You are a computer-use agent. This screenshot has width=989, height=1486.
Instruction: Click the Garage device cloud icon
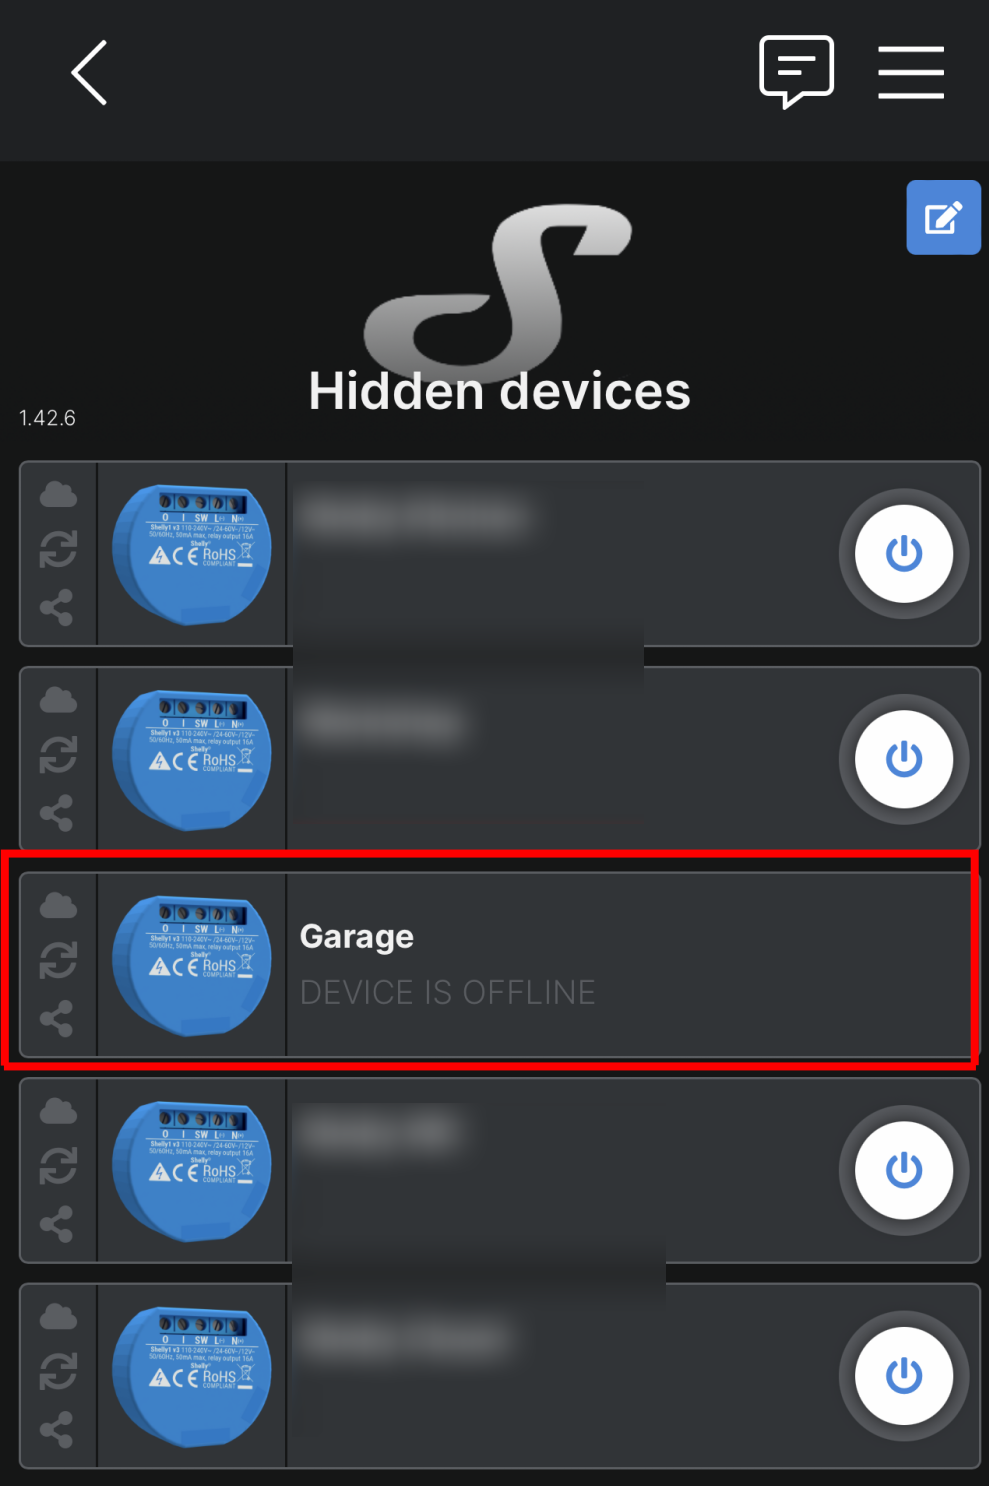58,906
